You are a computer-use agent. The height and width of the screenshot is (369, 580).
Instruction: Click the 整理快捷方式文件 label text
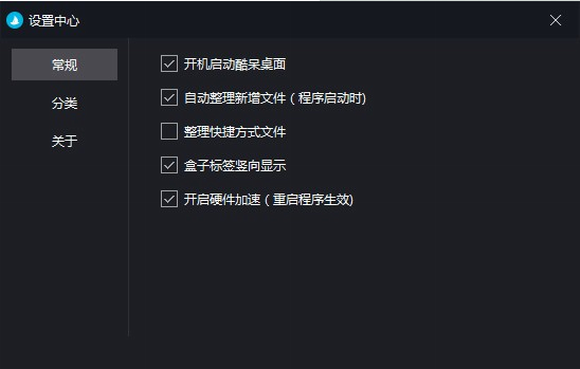235,132
